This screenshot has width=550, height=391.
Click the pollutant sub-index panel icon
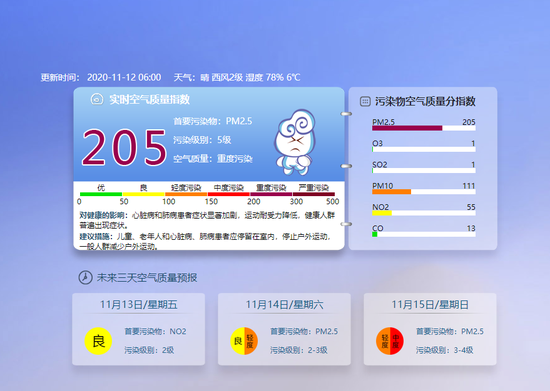(365, 101)
